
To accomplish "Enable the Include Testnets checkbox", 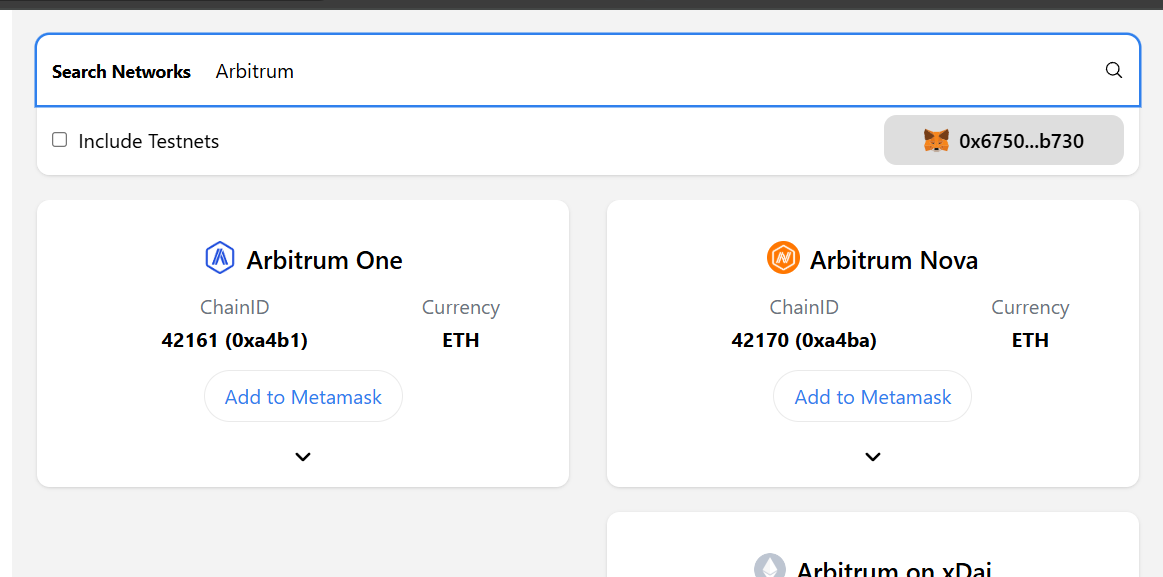I will pyautogui.click(x=59, y=139).
